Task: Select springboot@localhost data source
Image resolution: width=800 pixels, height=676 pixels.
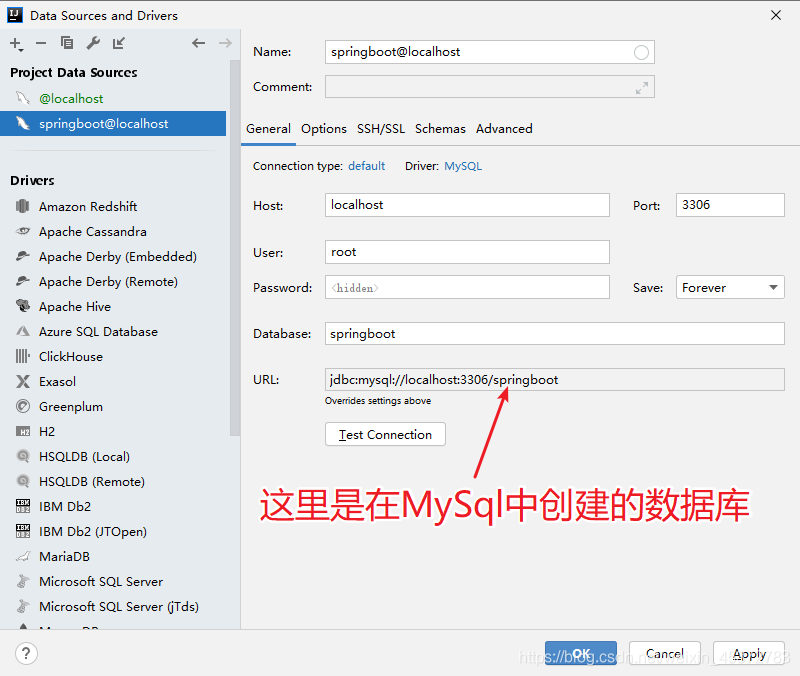Action: [113, 123]
